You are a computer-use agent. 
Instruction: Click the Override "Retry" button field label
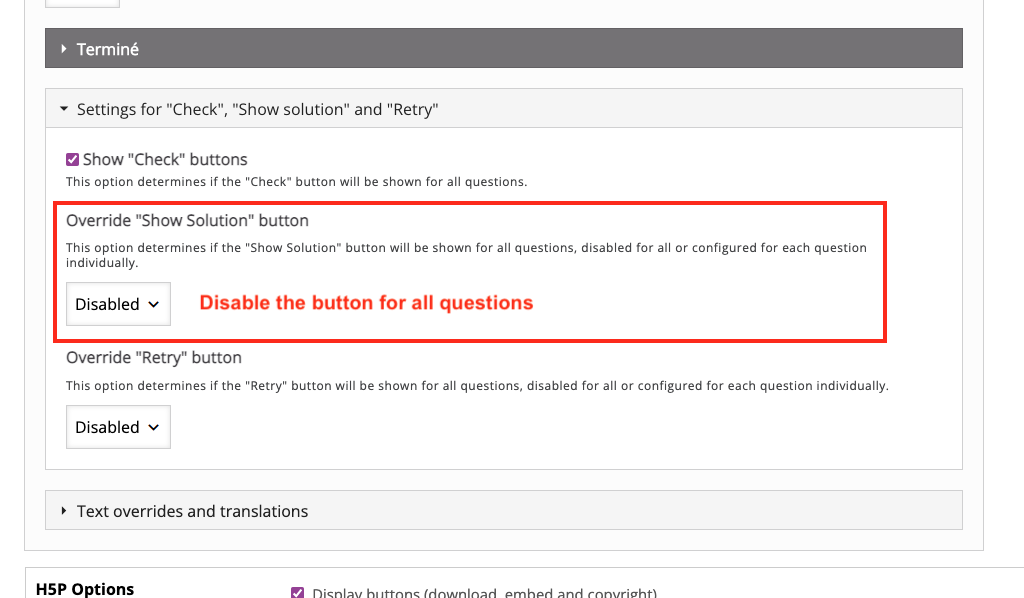[x=154, y=358]
